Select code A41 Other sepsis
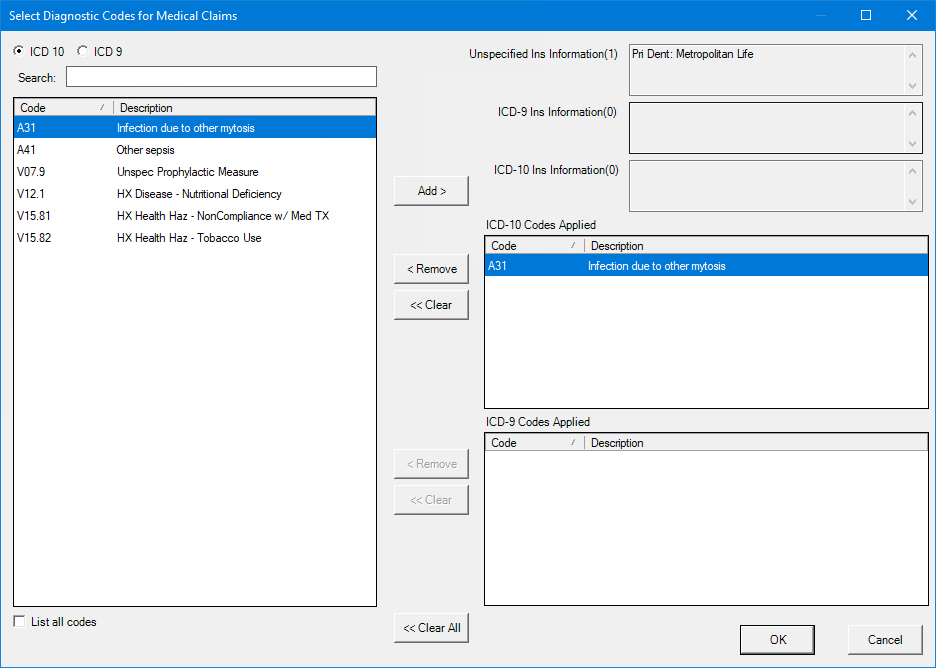This screenshot has height=668, width=936. click(x=145, y=150)
